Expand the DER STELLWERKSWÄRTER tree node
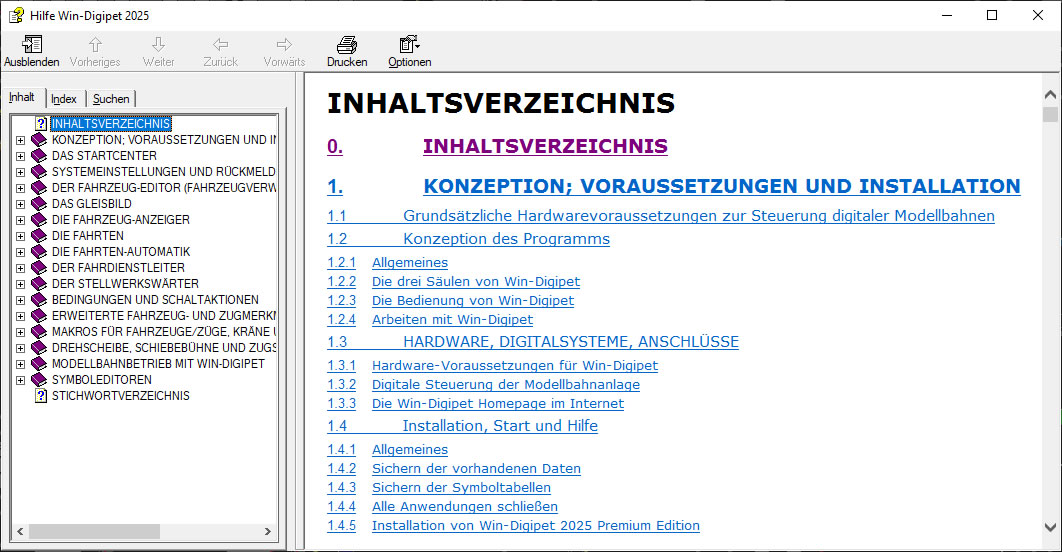 20,284
